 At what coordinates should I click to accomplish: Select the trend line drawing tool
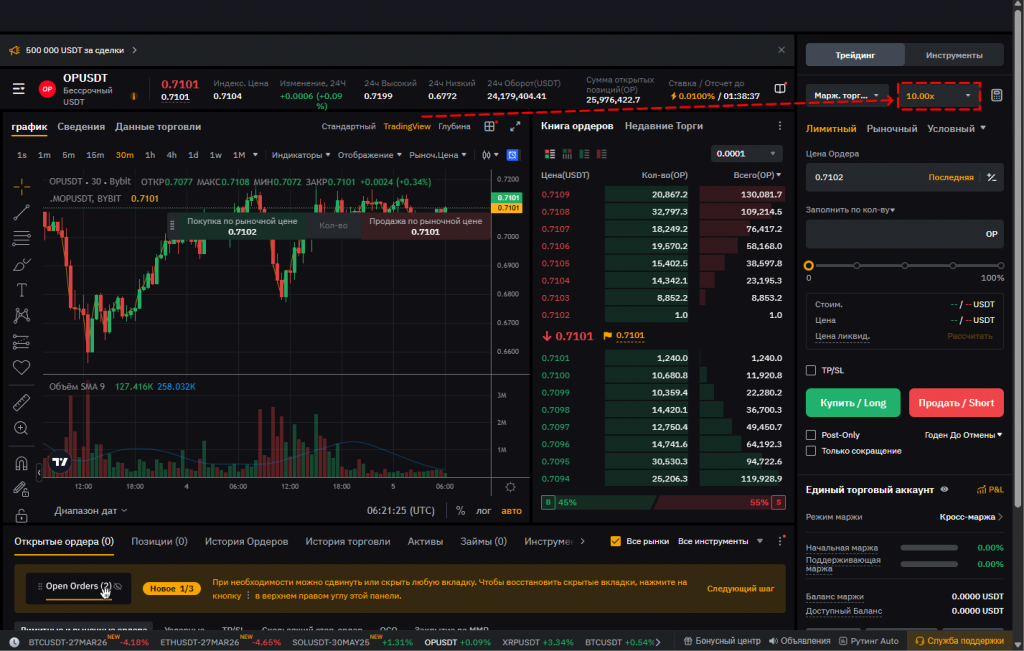[21, 212]
